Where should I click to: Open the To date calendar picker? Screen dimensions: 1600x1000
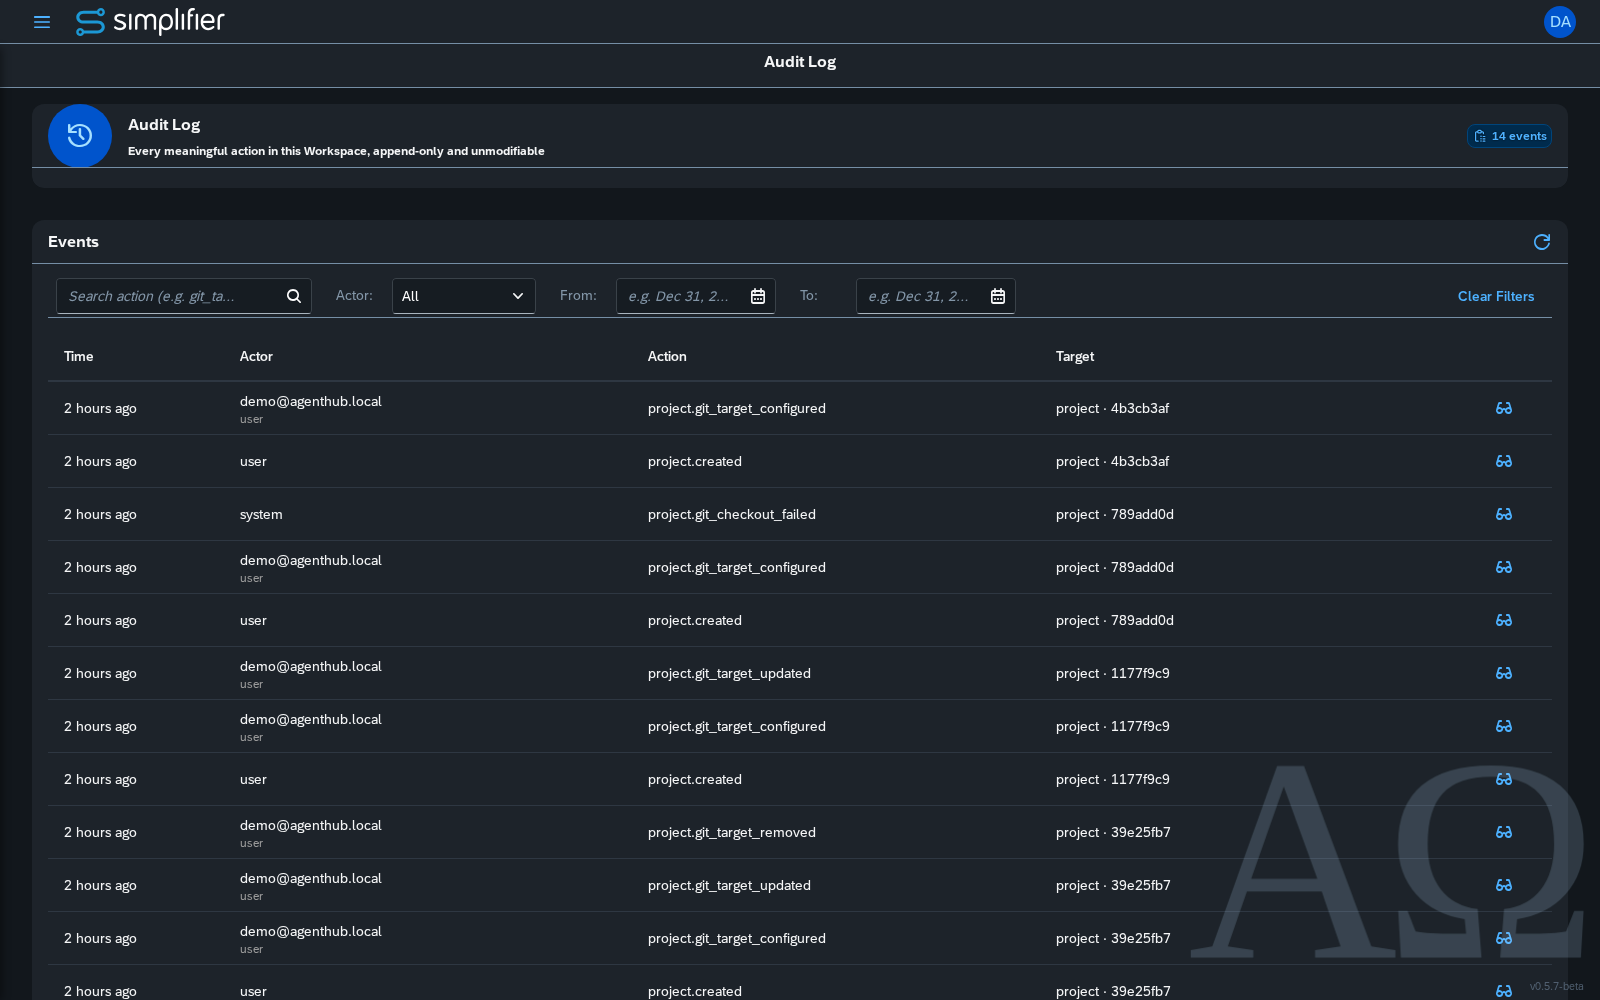coord(998,296)
